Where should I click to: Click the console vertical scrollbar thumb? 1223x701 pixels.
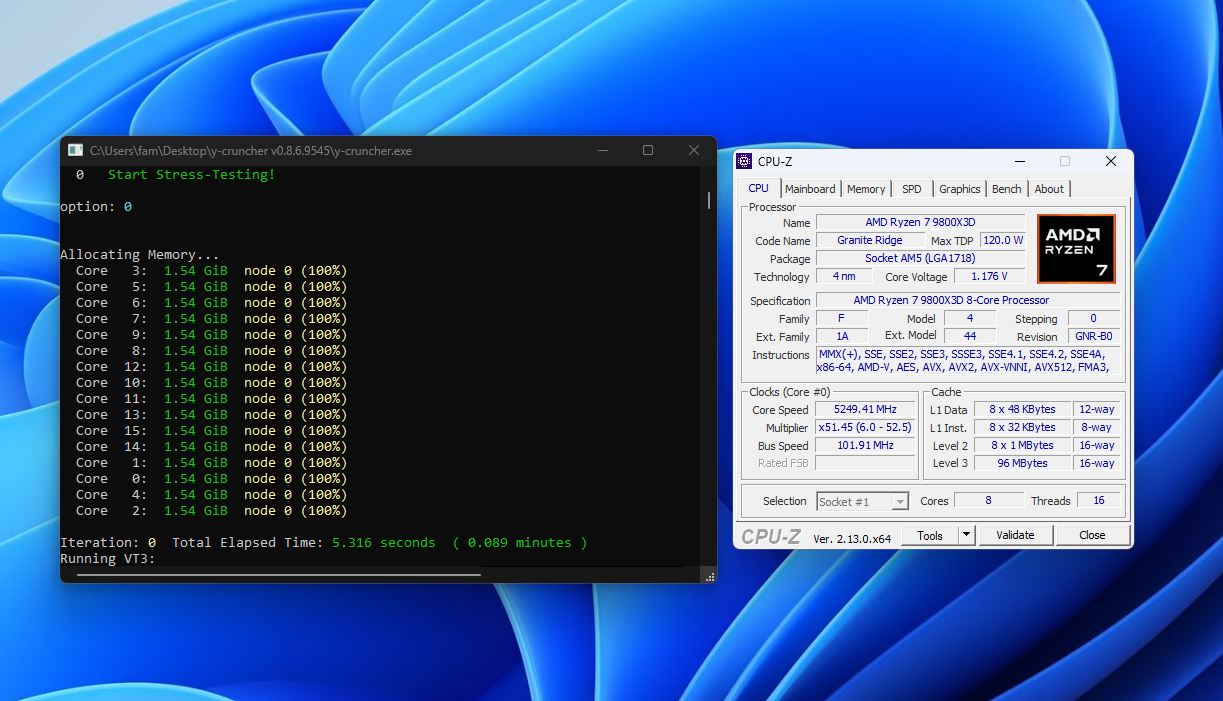click(709, 200)
